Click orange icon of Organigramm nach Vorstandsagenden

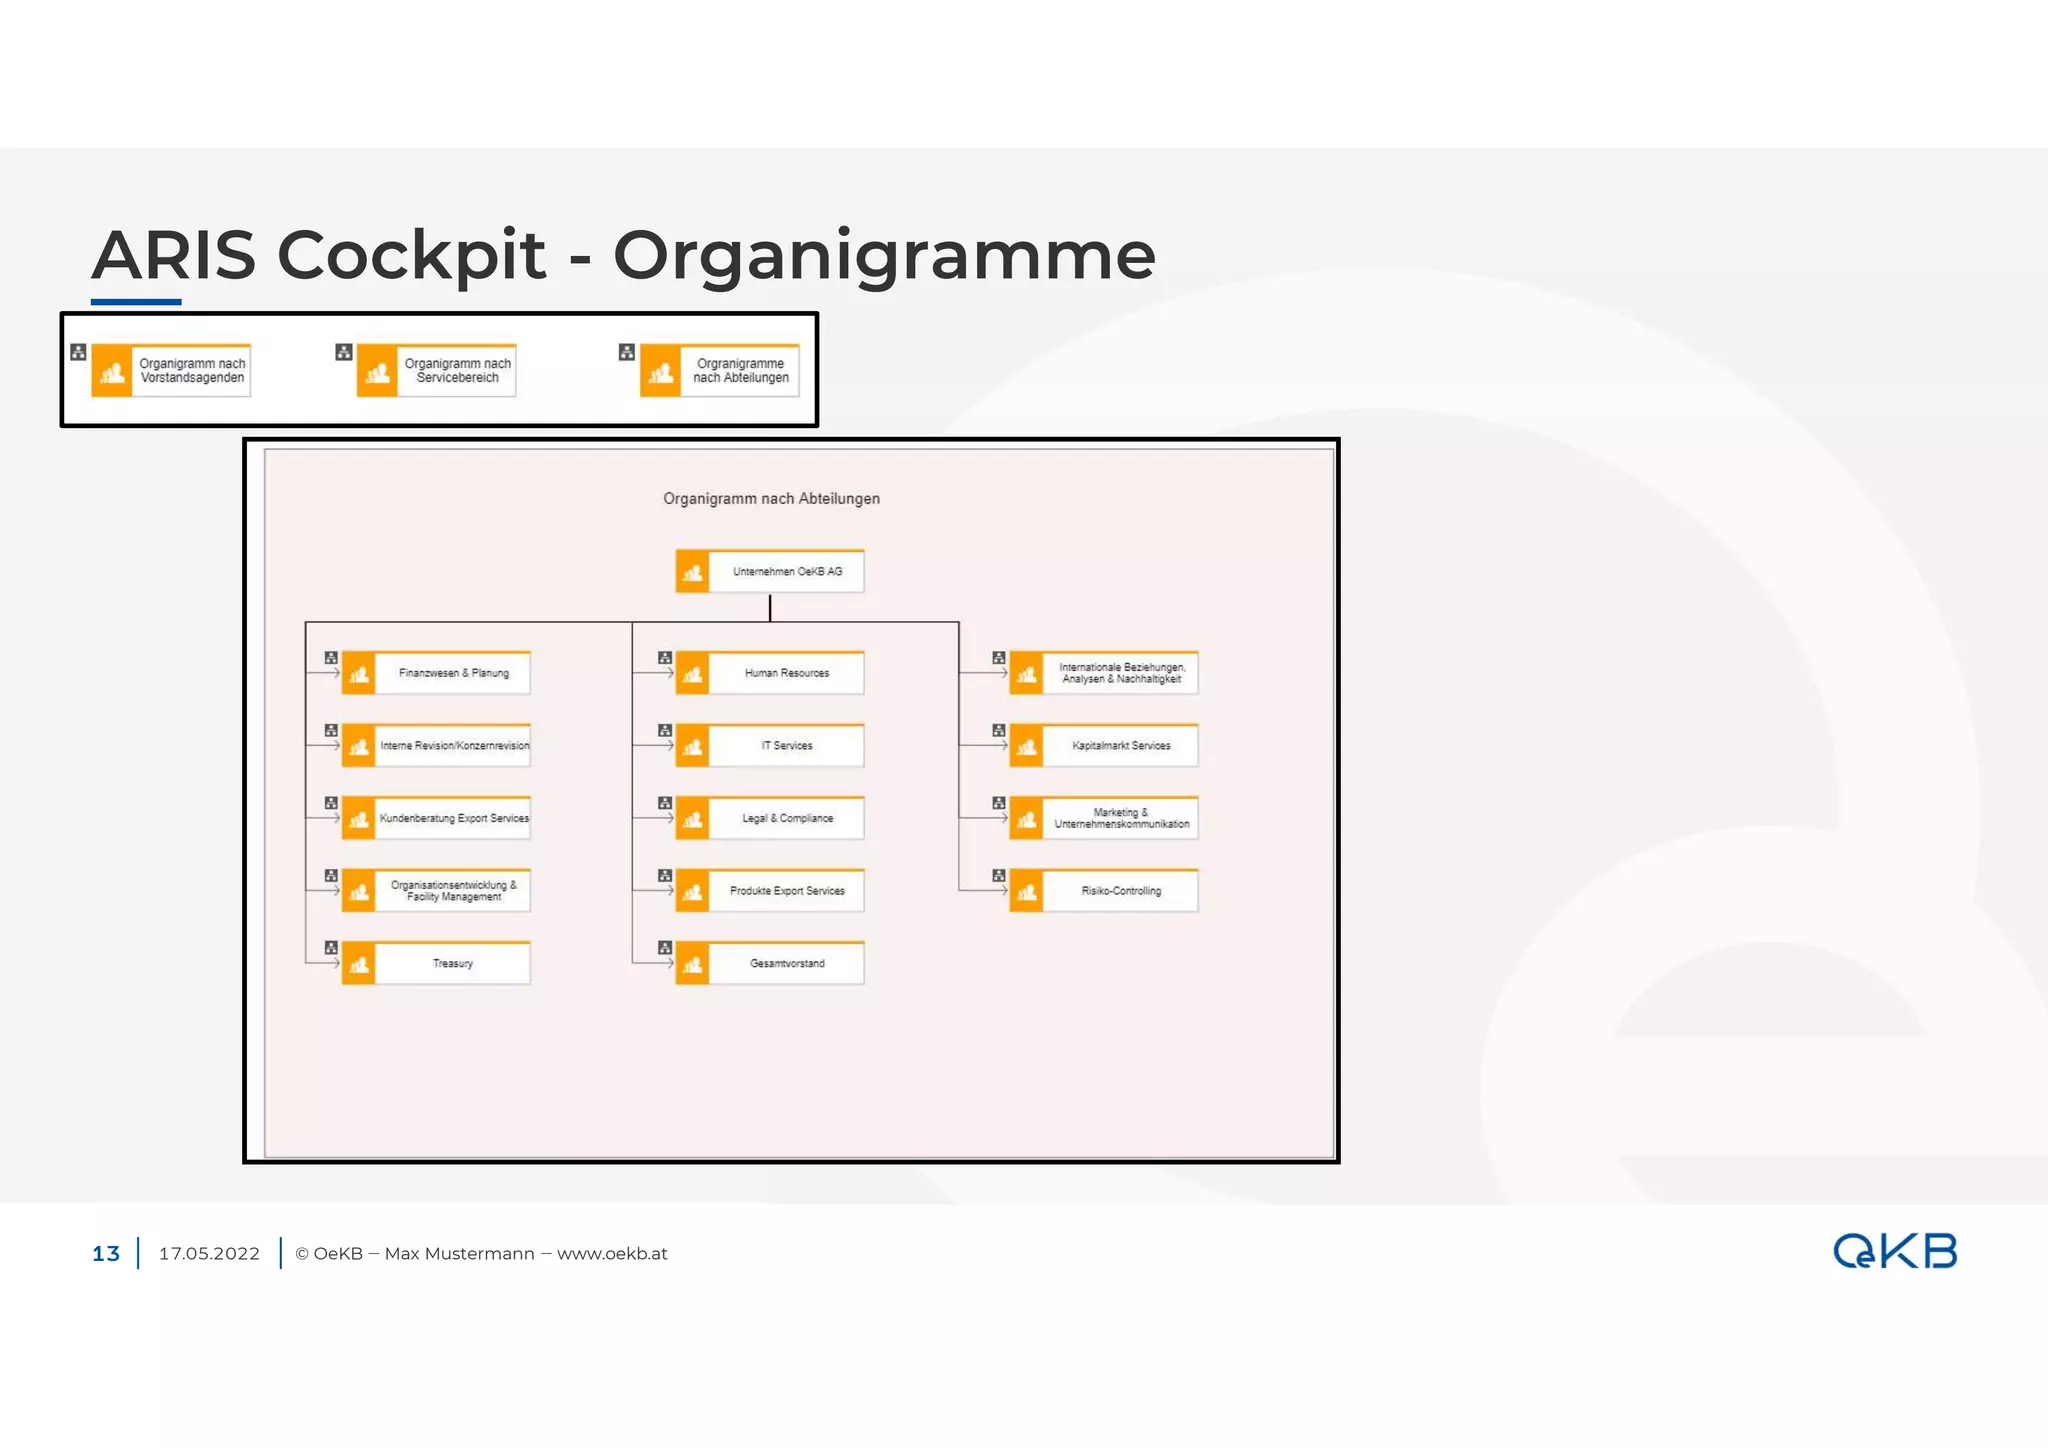112,371
